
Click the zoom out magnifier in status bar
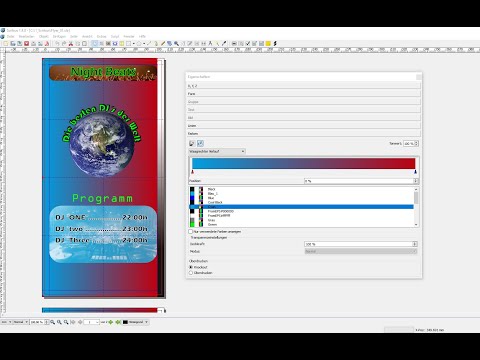(x=52, y=322)
